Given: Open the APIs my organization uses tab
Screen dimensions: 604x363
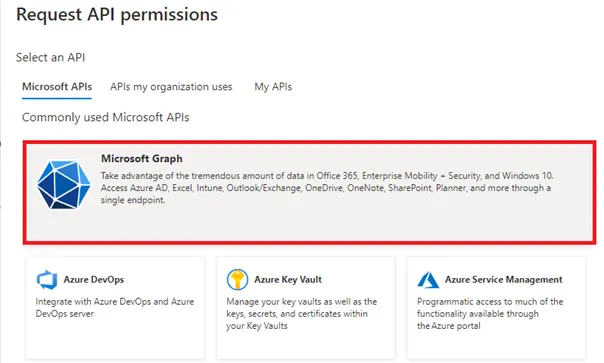Looking at the screenshot, I should pyautogui.click(x=171, y=87).
